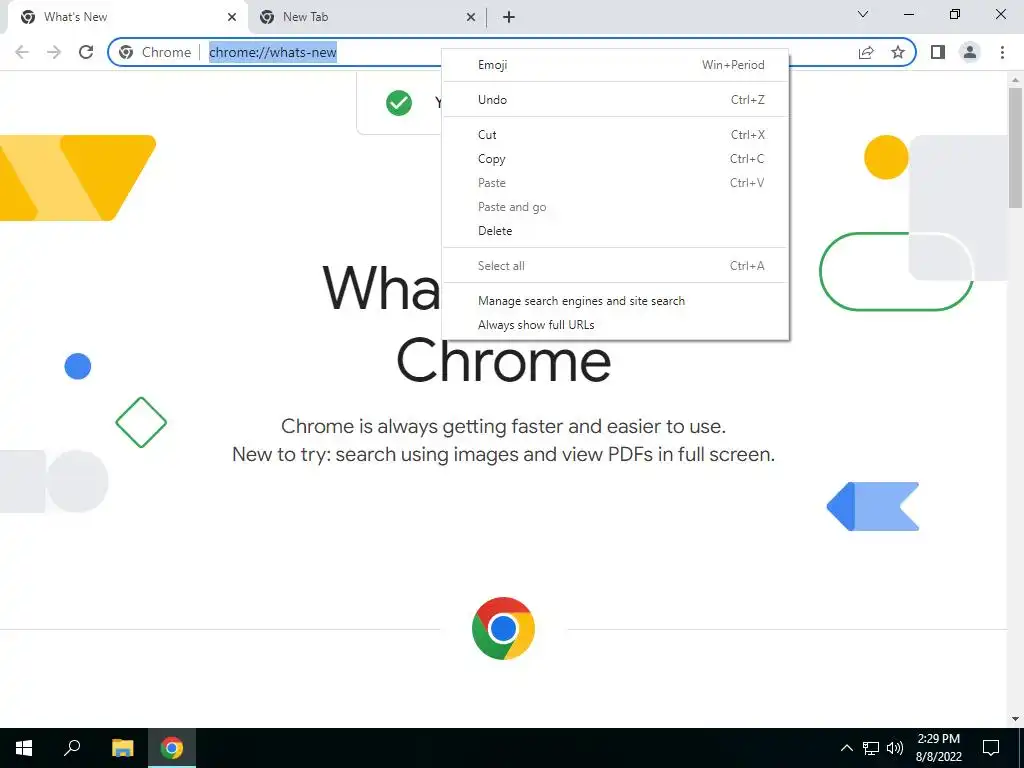Bookmark this tab with the star icon
1024x768 pixels.
[898, 52]
